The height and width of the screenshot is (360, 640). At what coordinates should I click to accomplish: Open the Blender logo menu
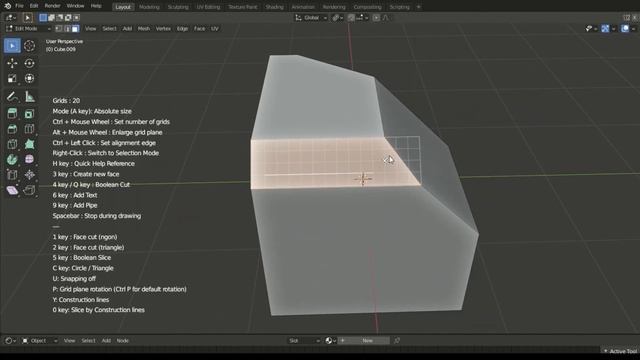coord(7,6)
